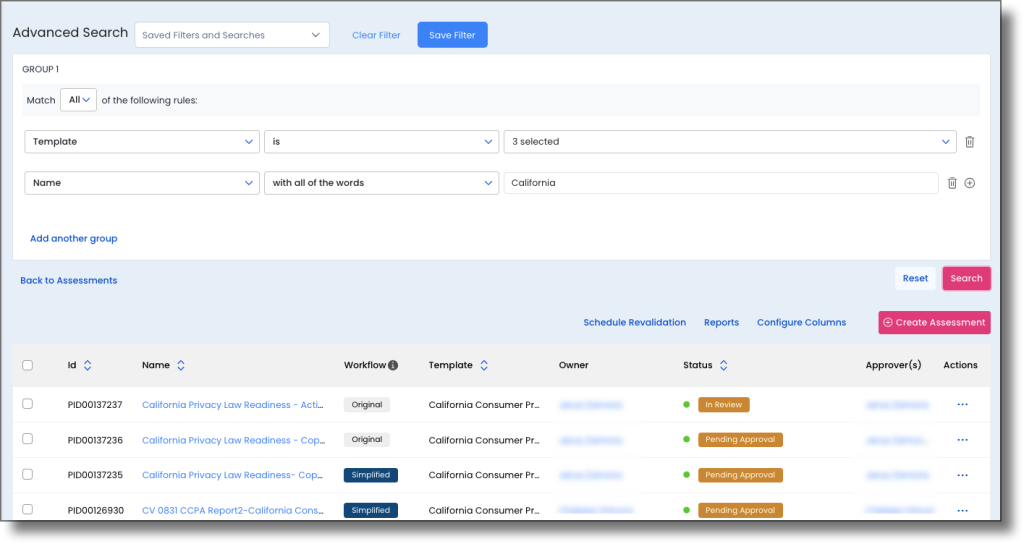1024x544 pixels.
Task: Change Match All dropdown
Action: [x=78, y=100]
